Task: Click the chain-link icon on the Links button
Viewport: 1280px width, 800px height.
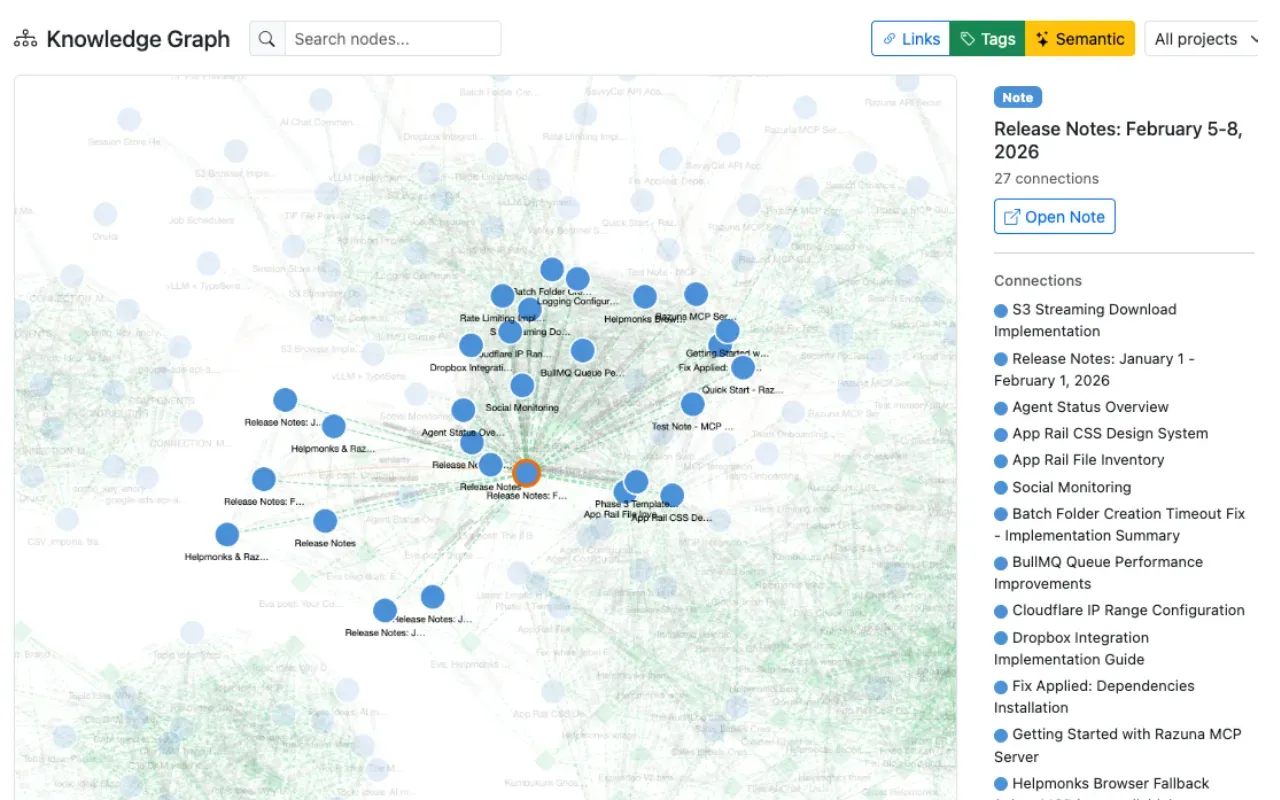Action: pos(889,38)
